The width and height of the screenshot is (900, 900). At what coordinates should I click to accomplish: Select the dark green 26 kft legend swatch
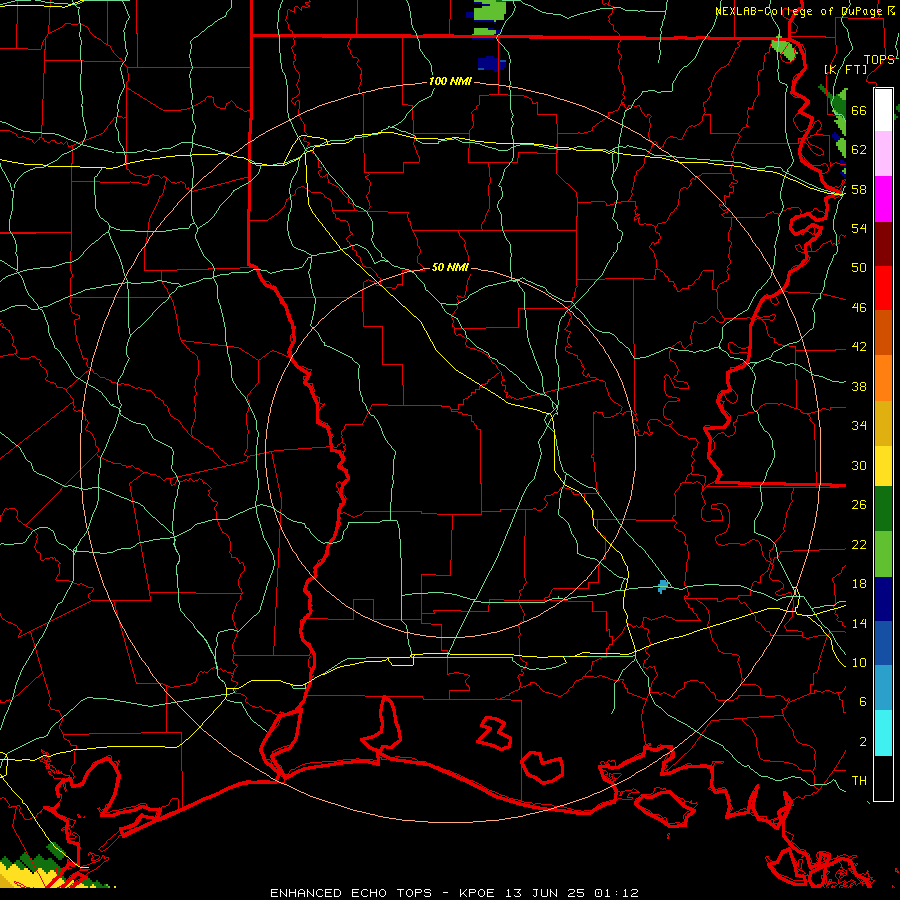click(x=883, y=509)
